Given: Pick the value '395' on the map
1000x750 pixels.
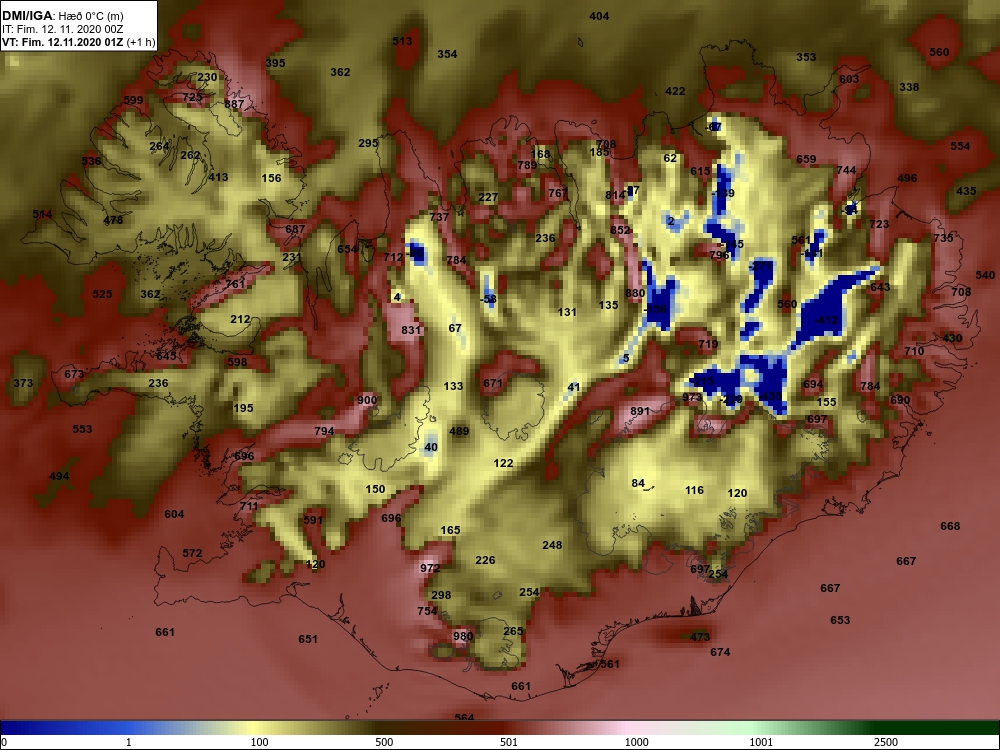Looking at the screenshot, I should point(275,63).
